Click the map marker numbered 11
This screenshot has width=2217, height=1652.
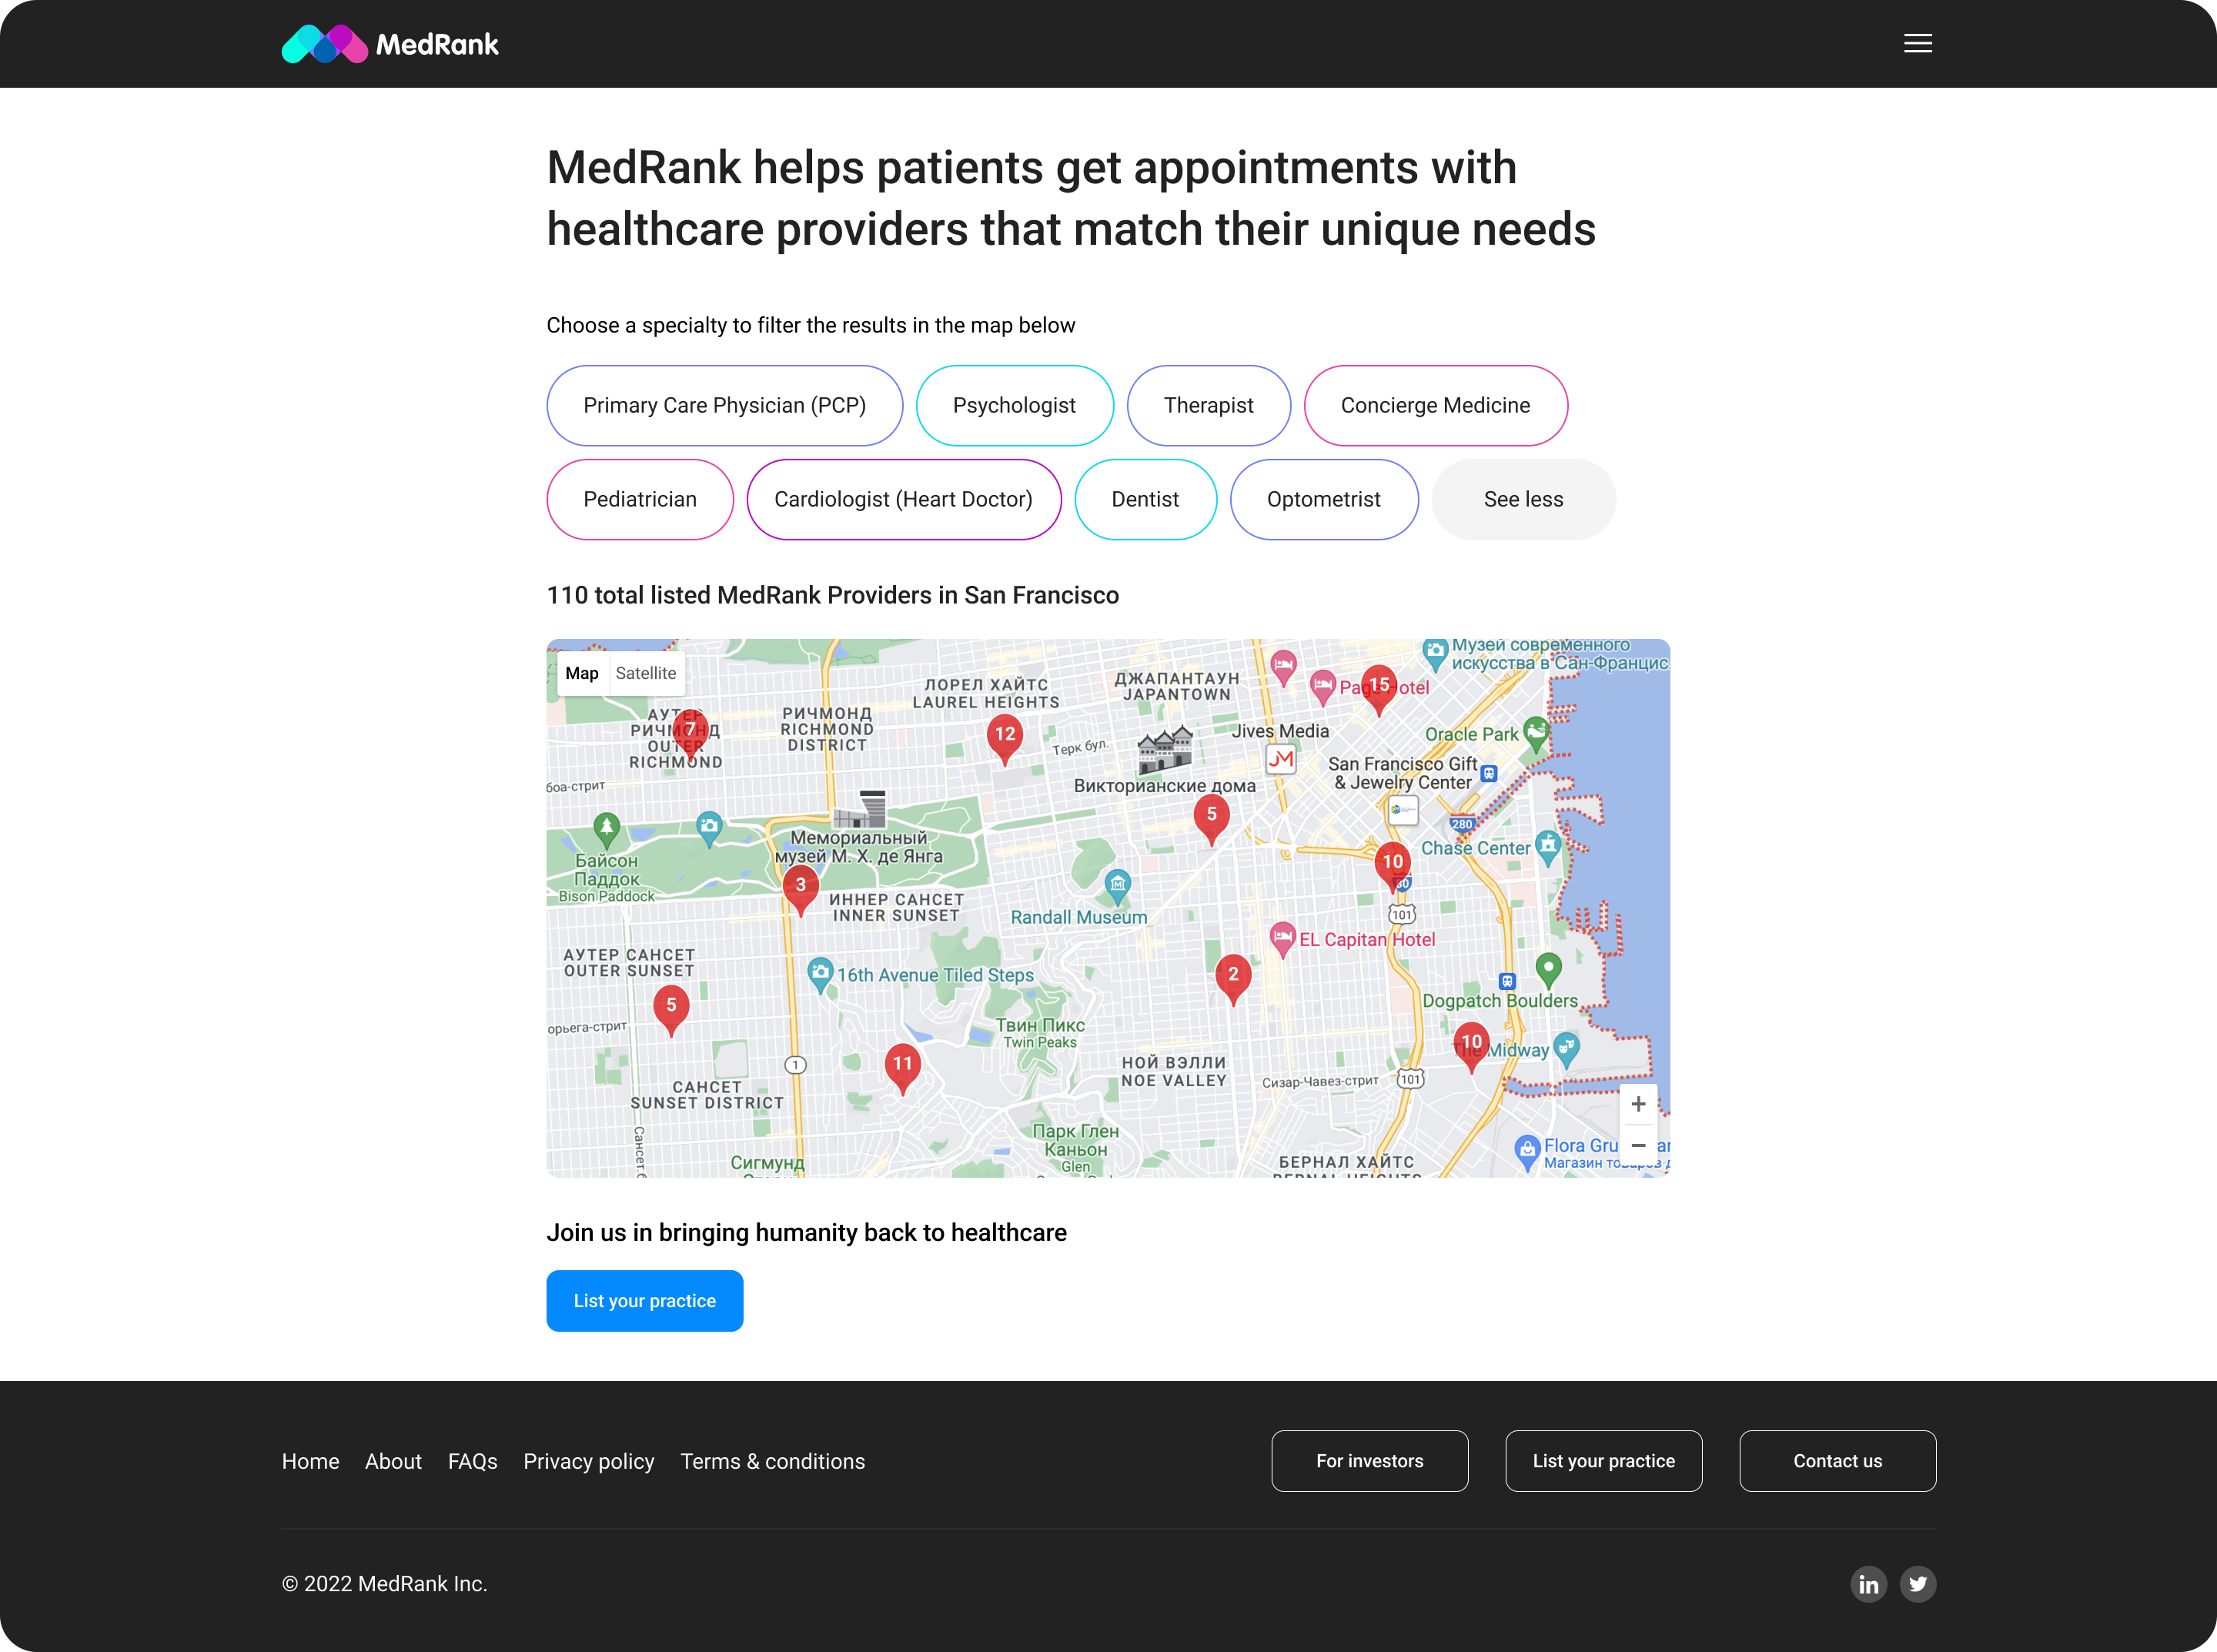(902, 1065)
